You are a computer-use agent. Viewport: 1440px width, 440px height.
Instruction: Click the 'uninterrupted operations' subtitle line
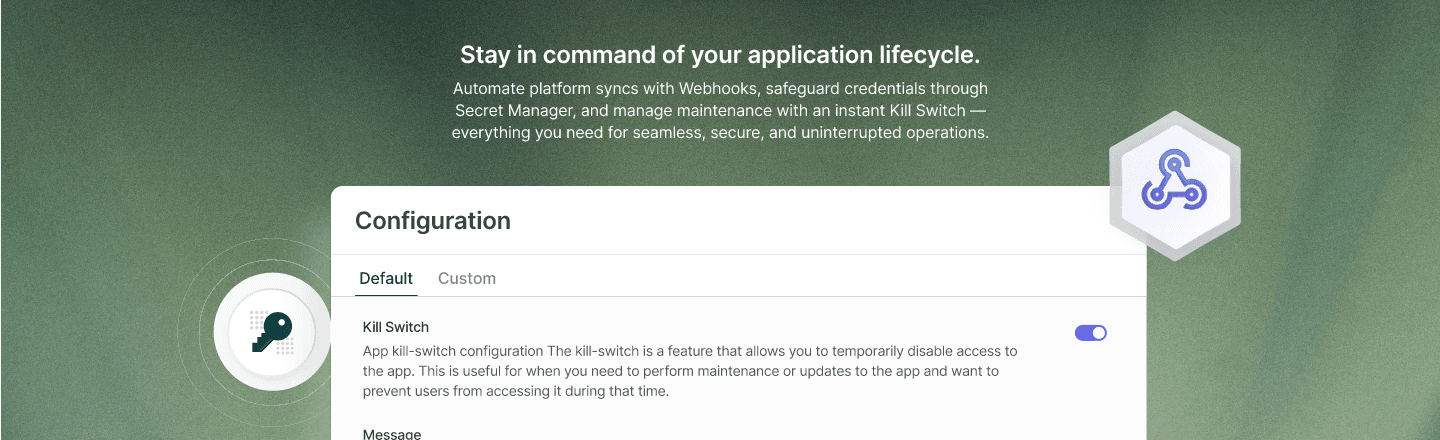point(893,133)
